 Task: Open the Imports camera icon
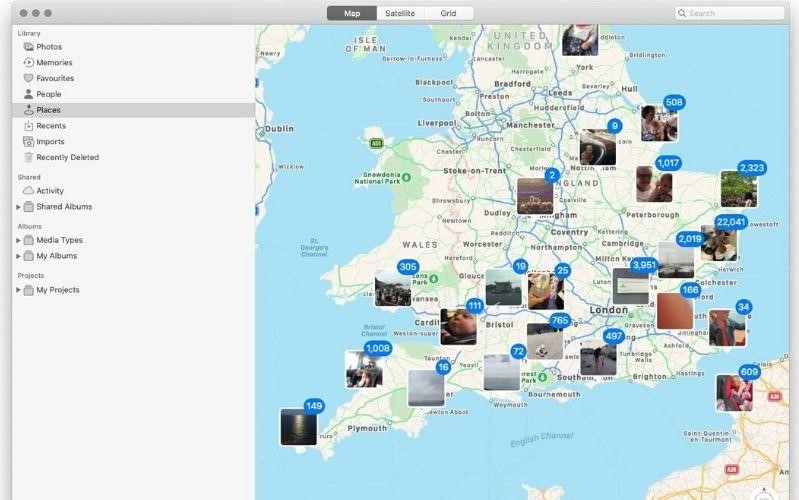[29, 142]
